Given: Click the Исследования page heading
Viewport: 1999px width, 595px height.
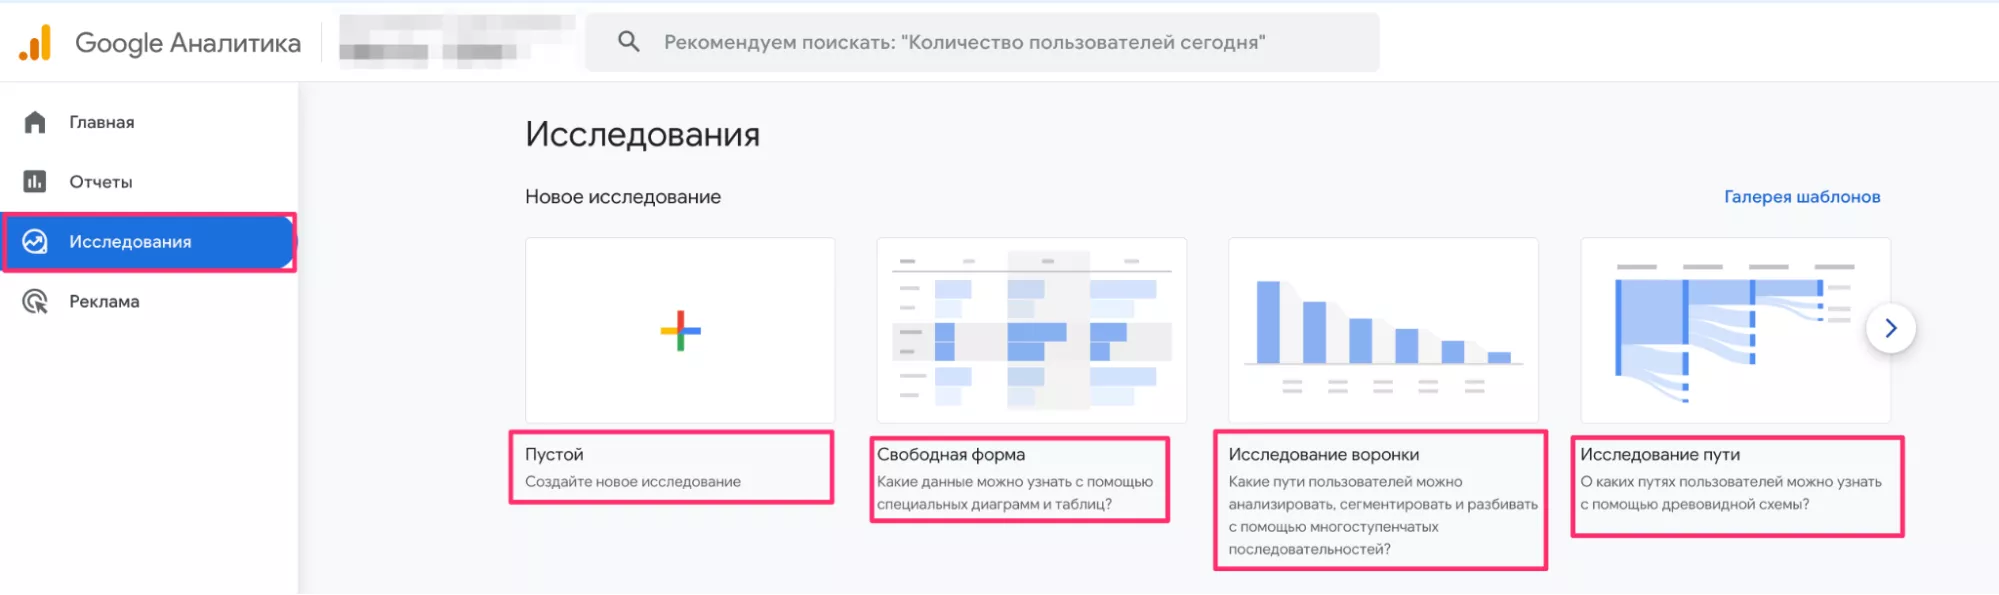Looking at the screenshot, I should (x=643, y=134).
